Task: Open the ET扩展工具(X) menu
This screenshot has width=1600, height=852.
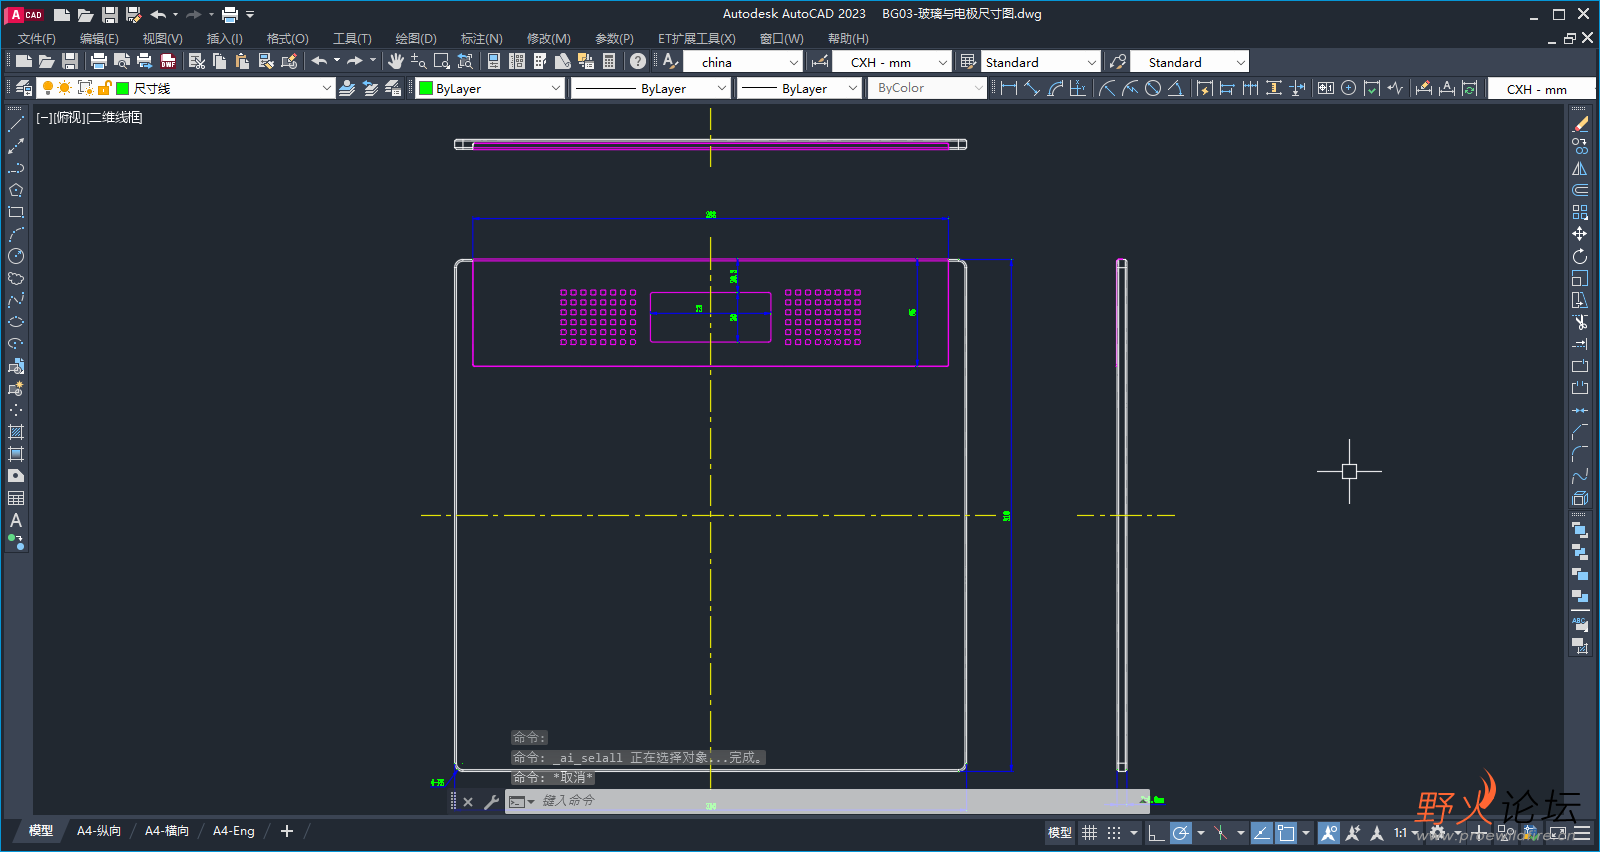Action: click(x=696, y=38)
